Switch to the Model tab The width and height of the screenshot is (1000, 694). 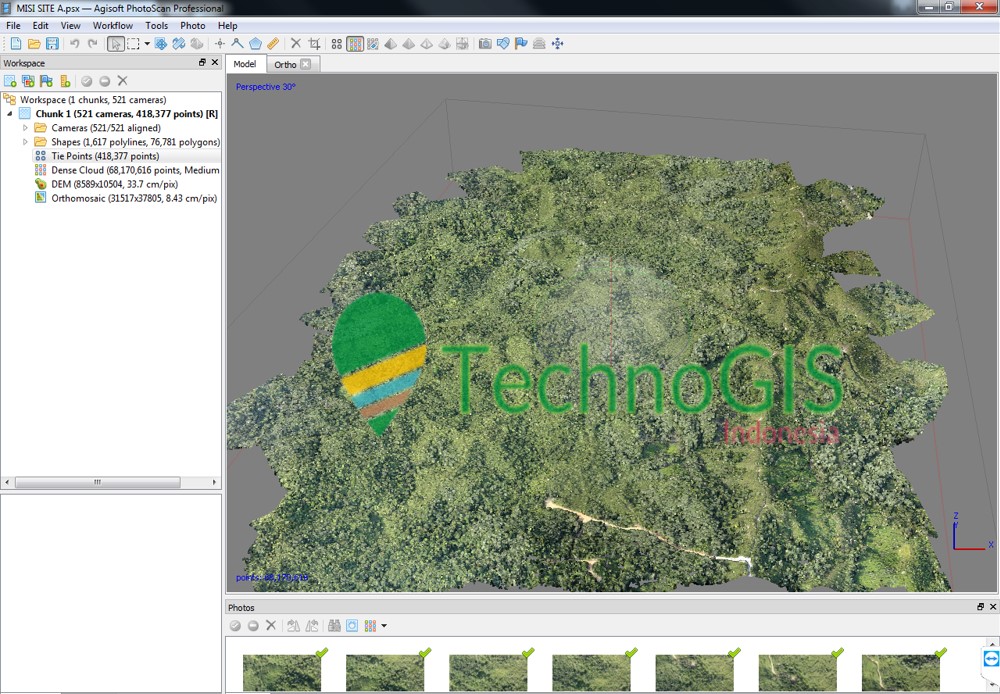245,64
